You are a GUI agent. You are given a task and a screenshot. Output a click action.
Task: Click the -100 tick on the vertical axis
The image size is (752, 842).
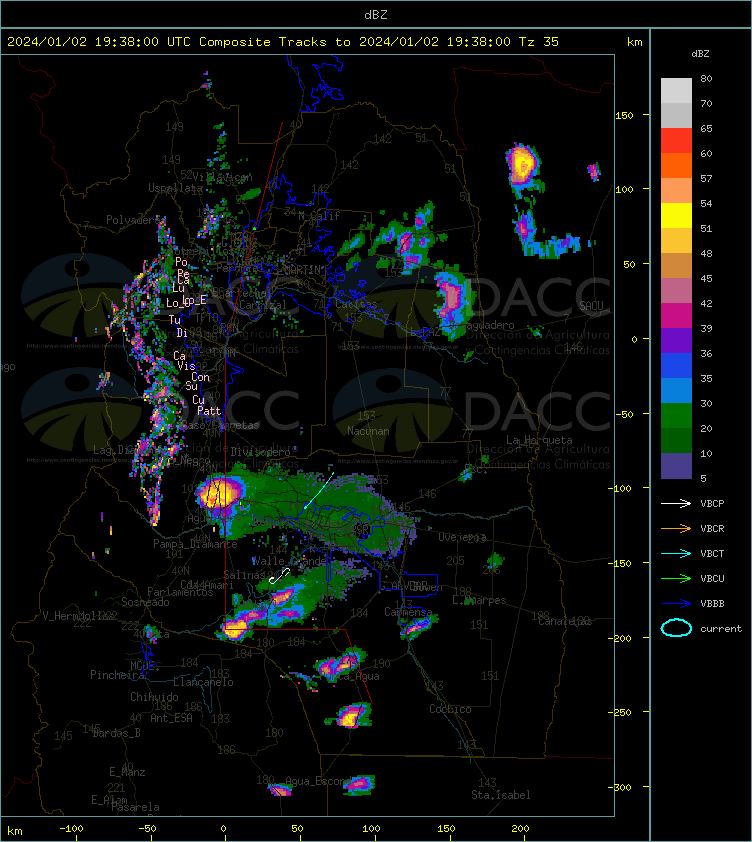coord(620,488)
